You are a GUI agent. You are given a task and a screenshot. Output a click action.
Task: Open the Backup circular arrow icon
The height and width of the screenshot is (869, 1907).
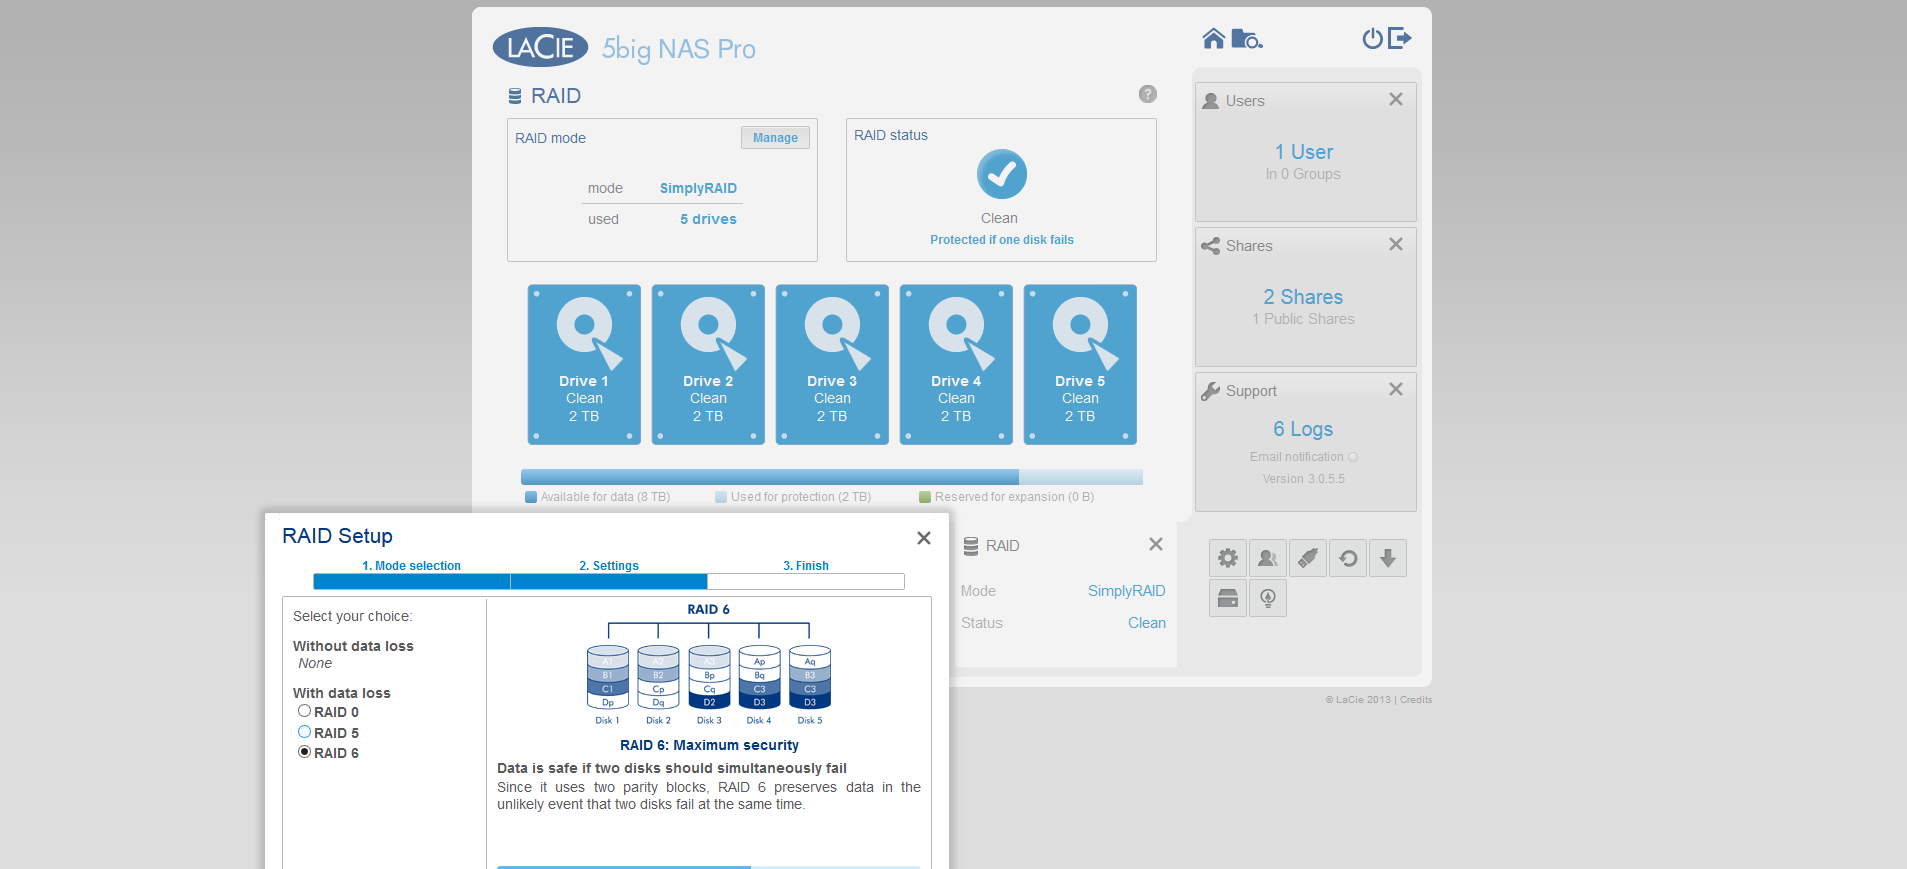click(x=1348, y=558)
